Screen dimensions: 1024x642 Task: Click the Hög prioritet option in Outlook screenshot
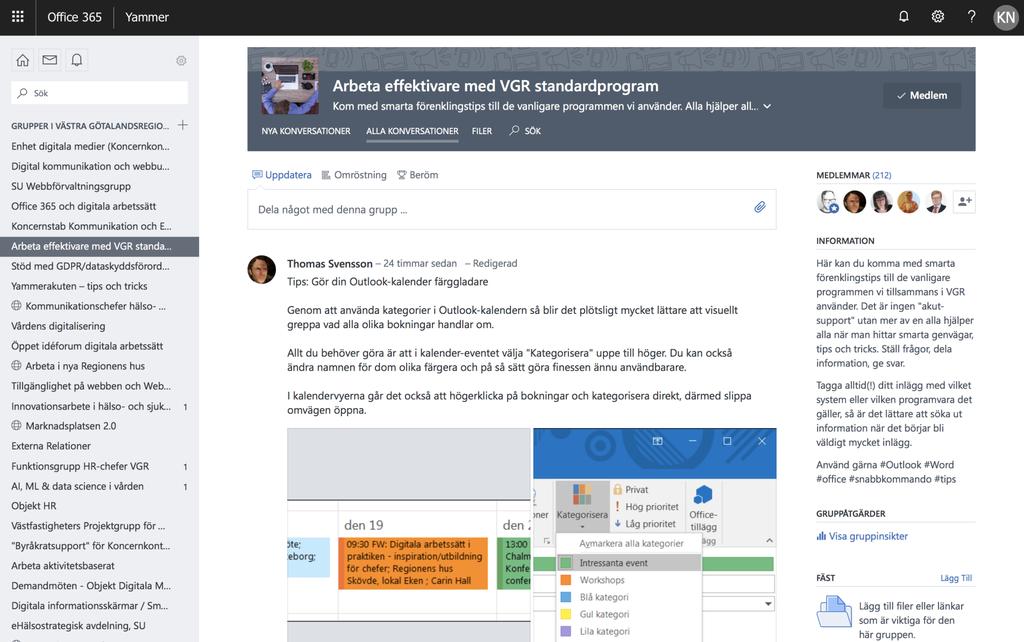click(x=646, y=506)
